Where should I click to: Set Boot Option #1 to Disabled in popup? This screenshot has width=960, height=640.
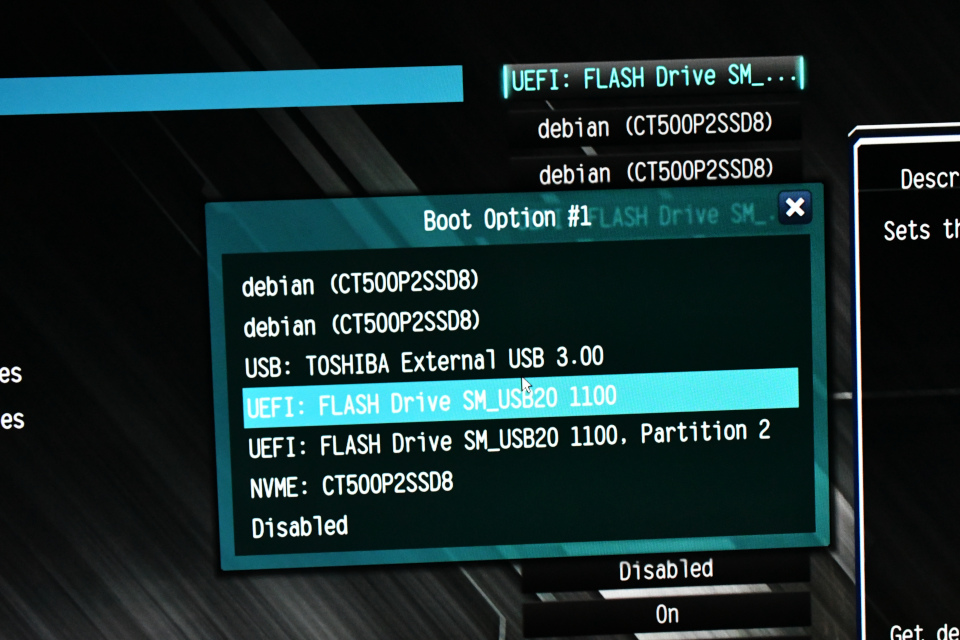[x=300, y=526]
